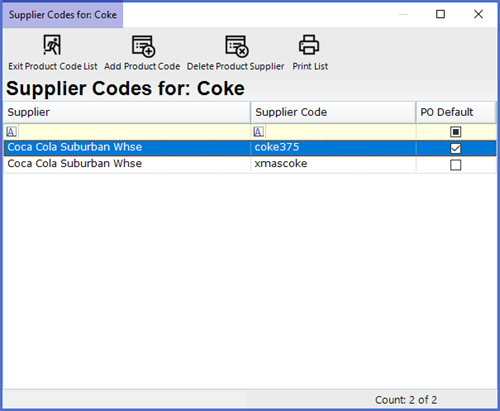Select the xmascoke supplier code row
Viewport: 500px width, 411px height.
click(x=250, y=165)
